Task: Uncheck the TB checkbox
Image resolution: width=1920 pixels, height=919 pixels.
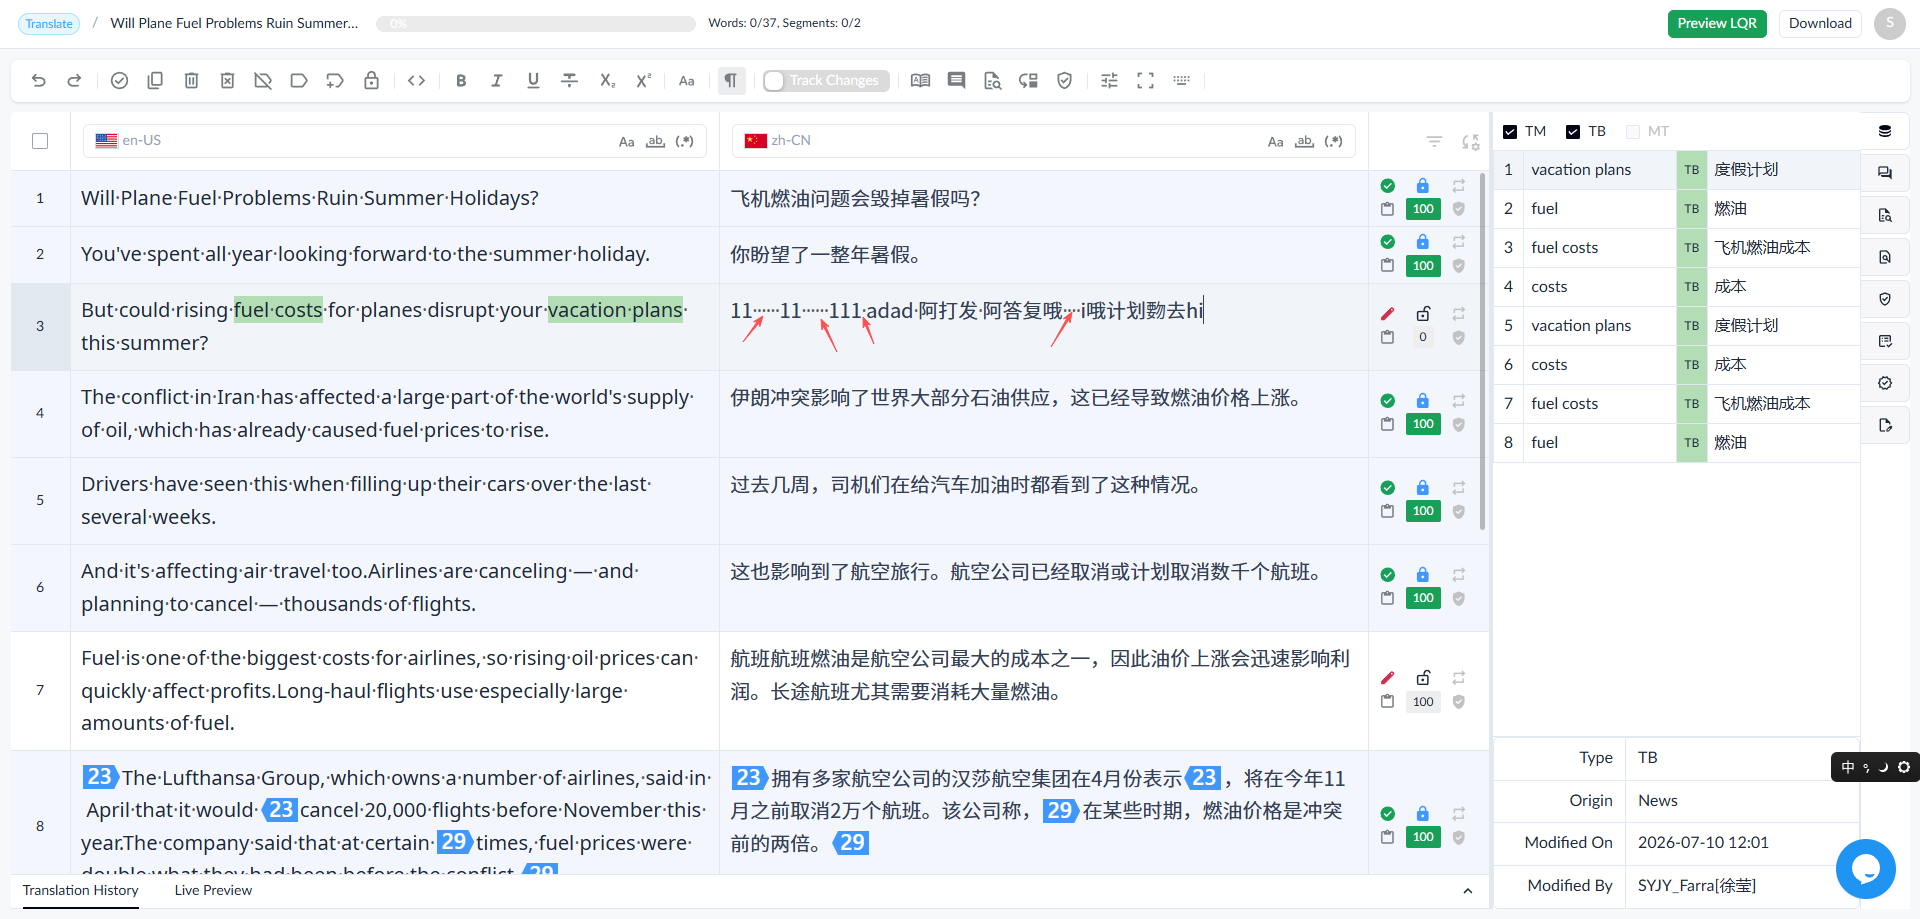Action: [x=1573, y=132]
